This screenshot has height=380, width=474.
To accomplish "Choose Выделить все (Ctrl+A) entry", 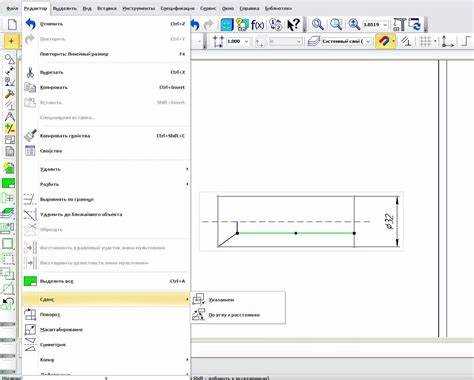I will (x=106, y=281).
